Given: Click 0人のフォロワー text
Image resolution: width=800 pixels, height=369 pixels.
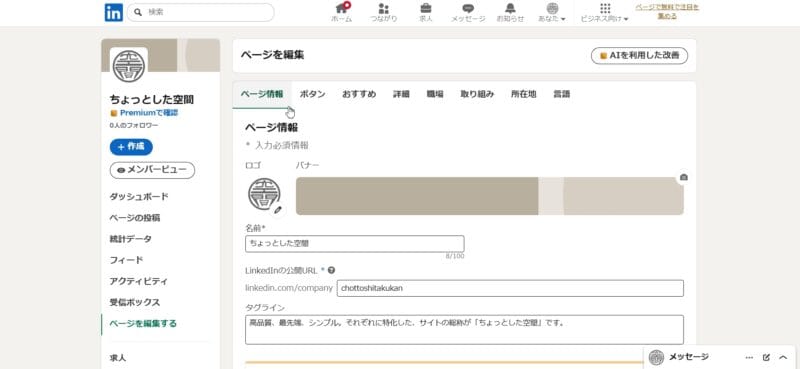Looking at the screenshot, I should [134, 125].
